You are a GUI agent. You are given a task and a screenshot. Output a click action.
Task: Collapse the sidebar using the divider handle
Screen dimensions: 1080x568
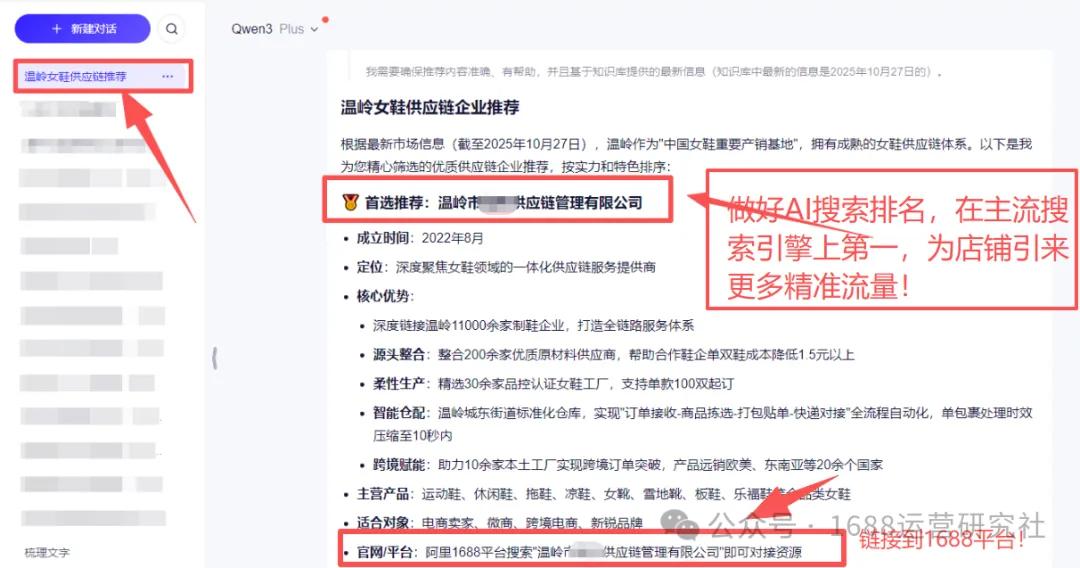point(215,358)
